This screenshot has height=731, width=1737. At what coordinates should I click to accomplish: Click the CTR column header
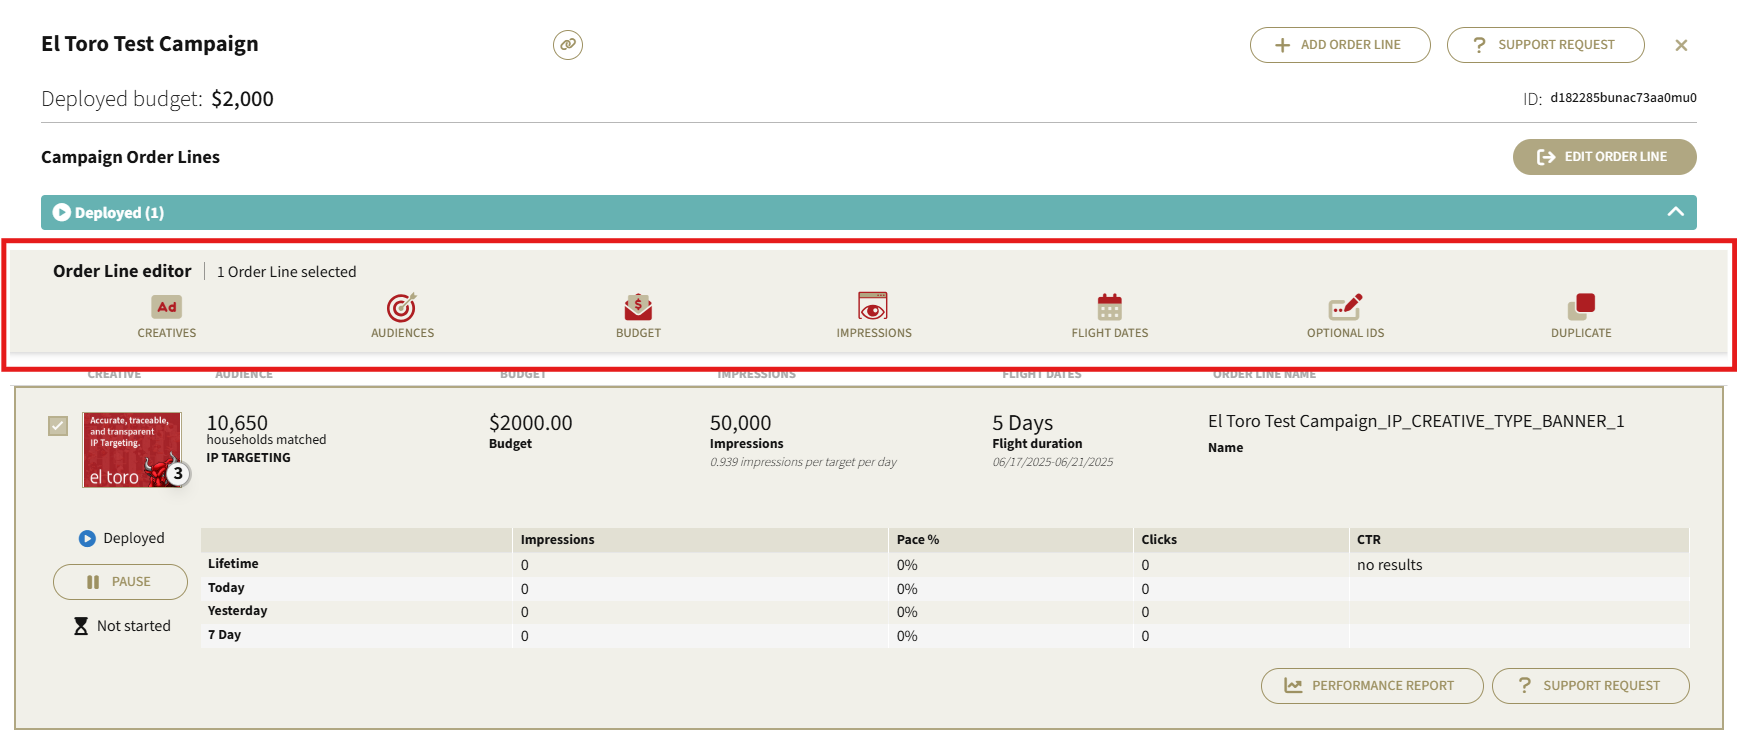point(1368,540)
